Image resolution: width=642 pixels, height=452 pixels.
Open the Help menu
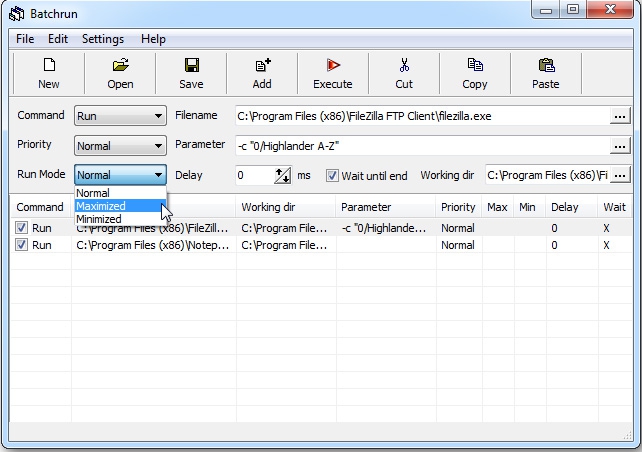pos(153,39)
